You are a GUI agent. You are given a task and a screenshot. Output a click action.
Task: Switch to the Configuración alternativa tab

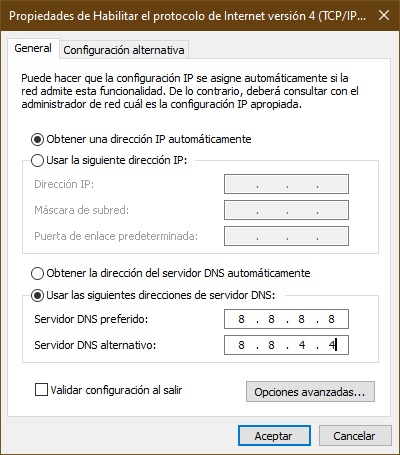124,50
